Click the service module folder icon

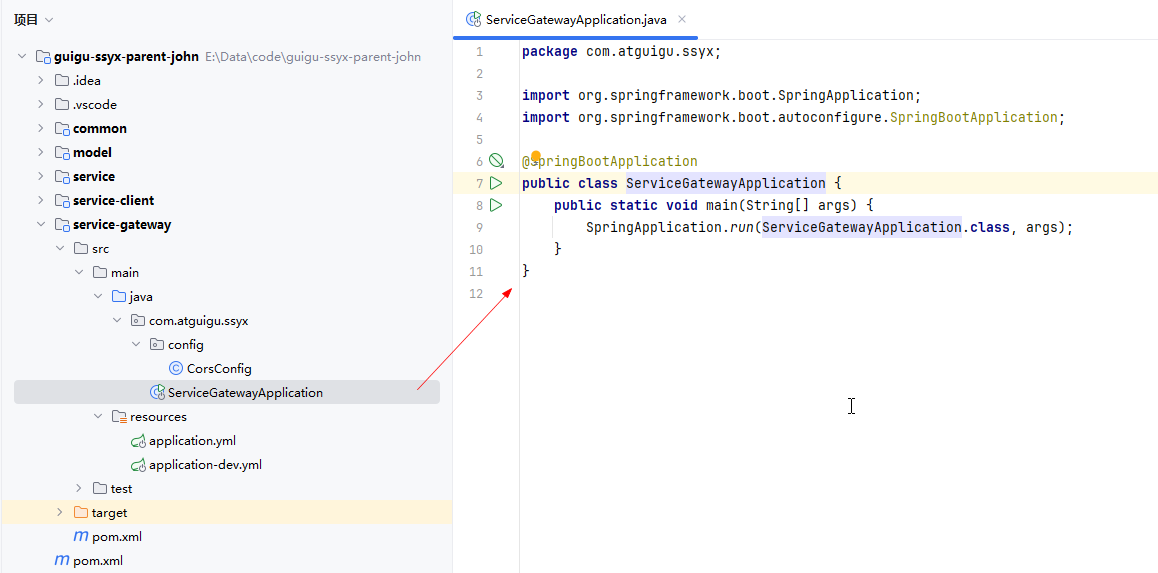point(63,177)
